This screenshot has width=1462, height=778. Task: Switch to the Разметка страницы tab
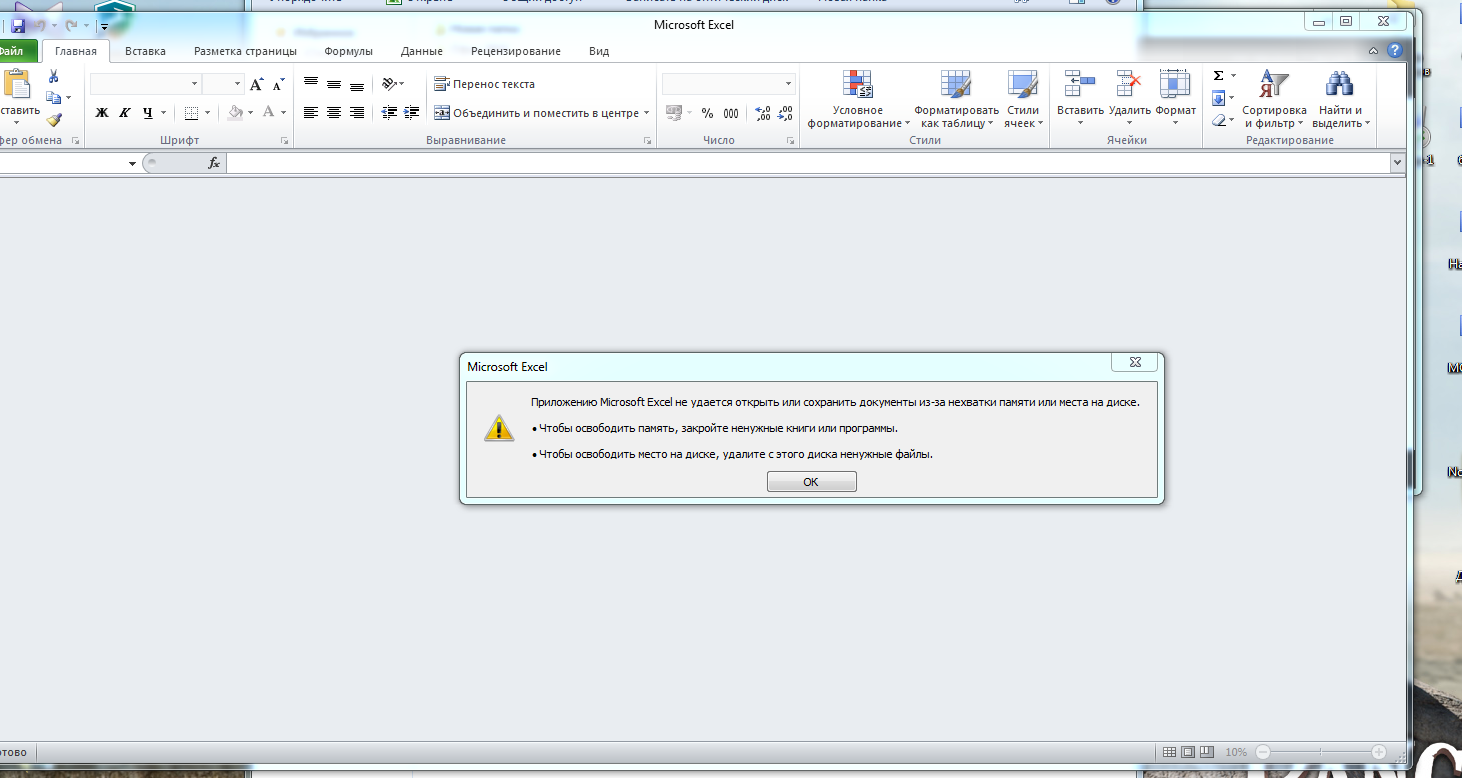pyautogui.click(x=245, y=51)
